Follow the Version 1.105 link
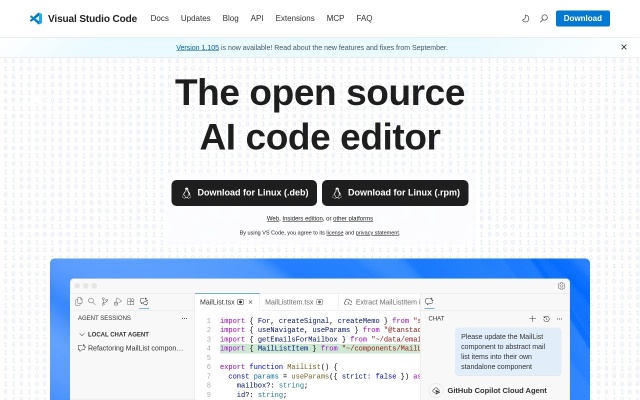This screenshot has width=640, height=400. tap(197, 47)
